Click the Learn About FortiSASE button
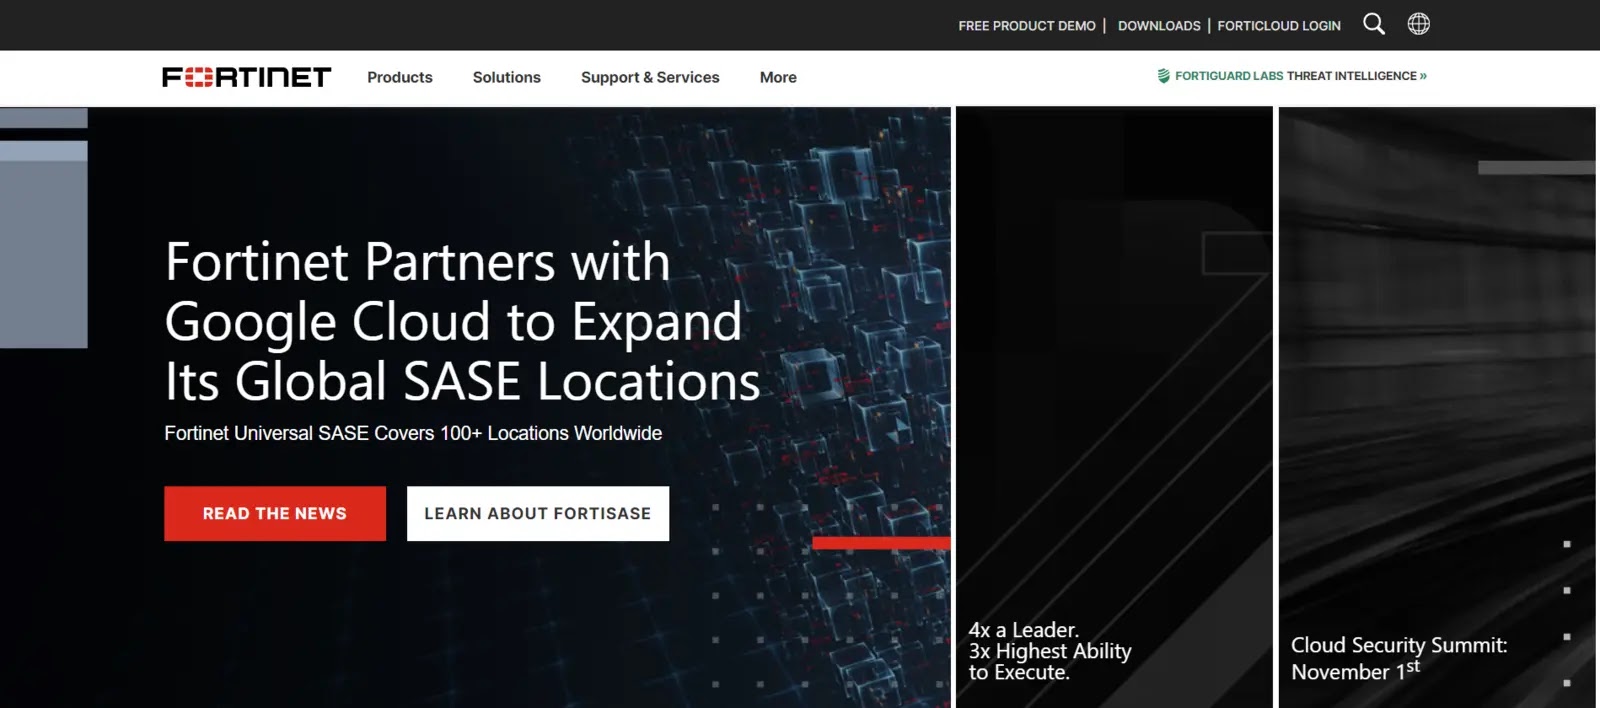1600x708 pixels. point(538,513)
